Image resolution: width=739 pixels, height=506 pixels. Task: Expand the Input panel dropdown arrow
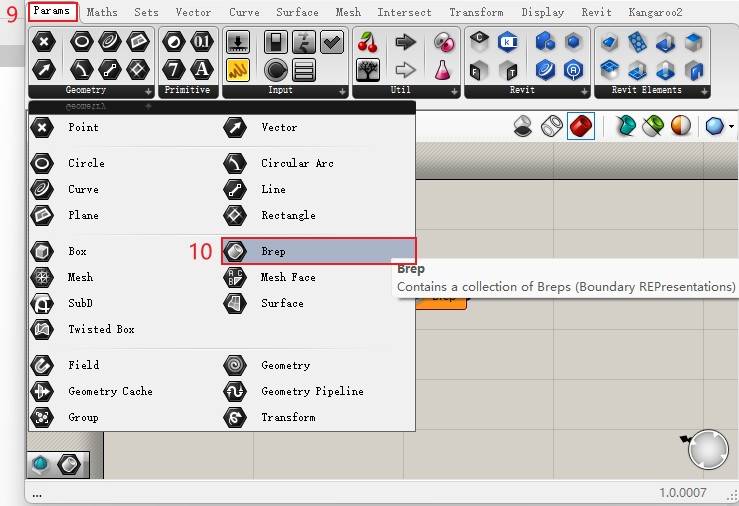pos(342,91)
